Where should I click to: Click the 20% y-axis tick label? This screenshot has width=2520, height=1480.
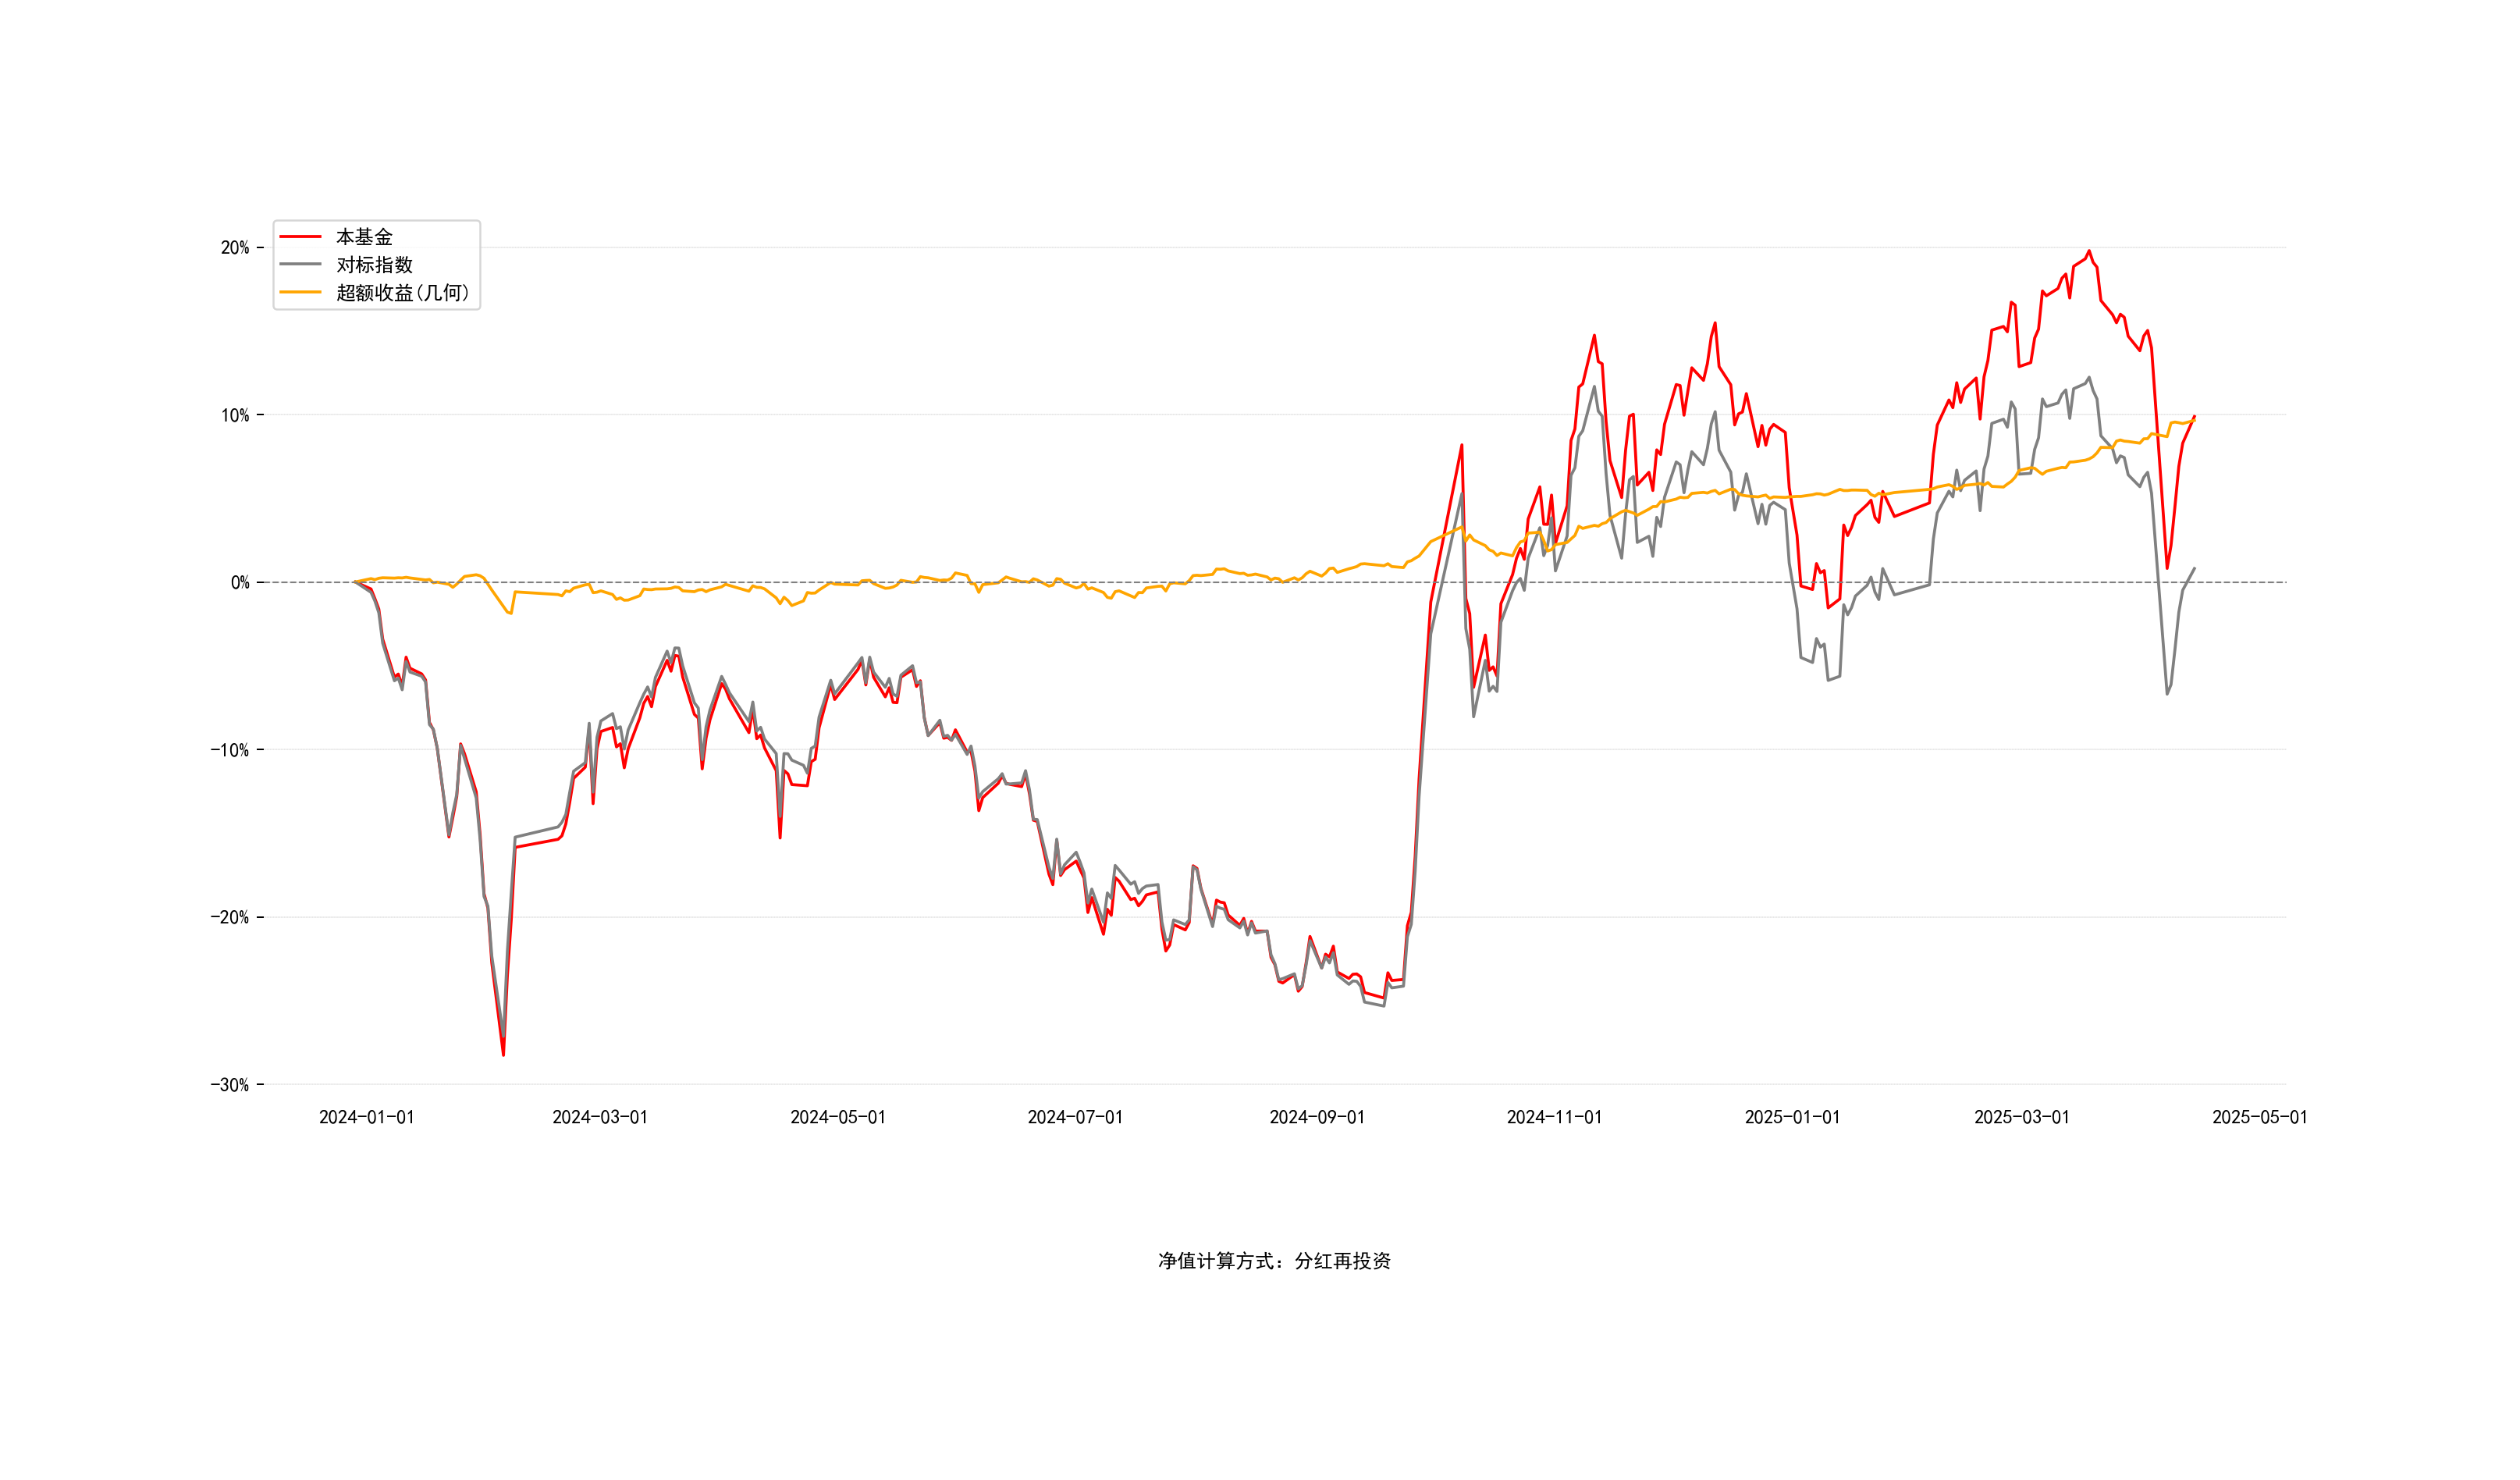pyautogui.click(x=235, y=248)
